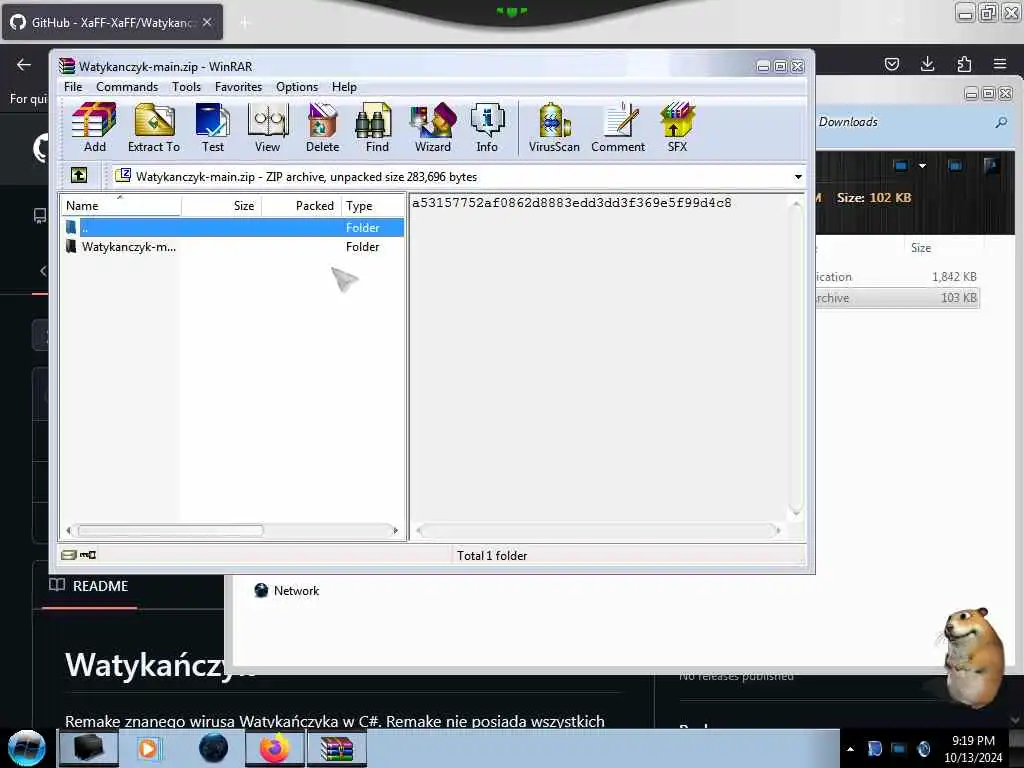Sort file list by Type column
The height and width of the screenshot is (768, 1024).
pos(372,206)
